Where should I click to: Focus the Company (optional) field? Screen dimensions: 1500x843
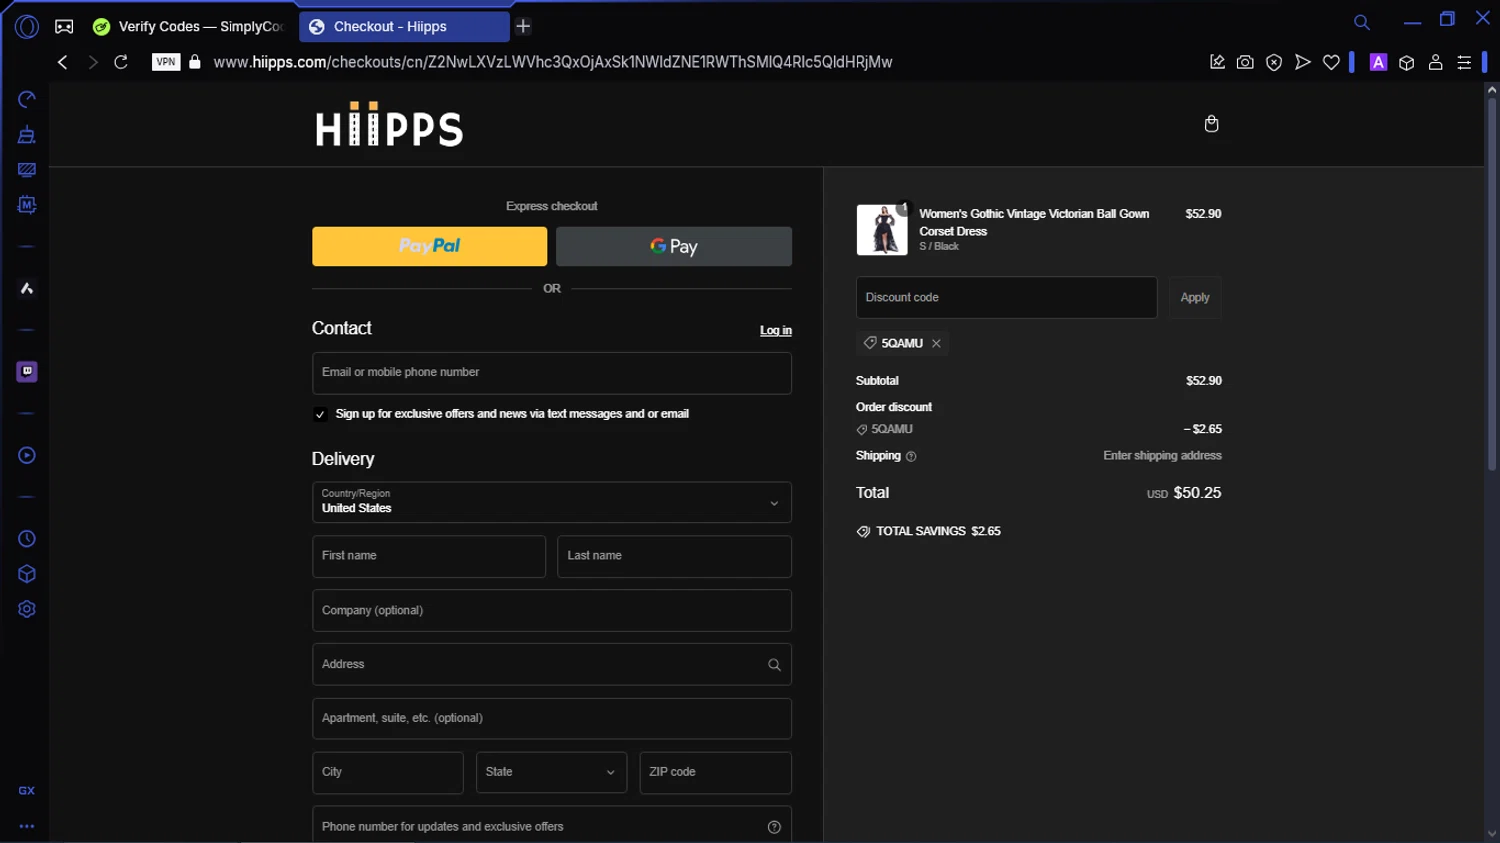tap(552, 611)
